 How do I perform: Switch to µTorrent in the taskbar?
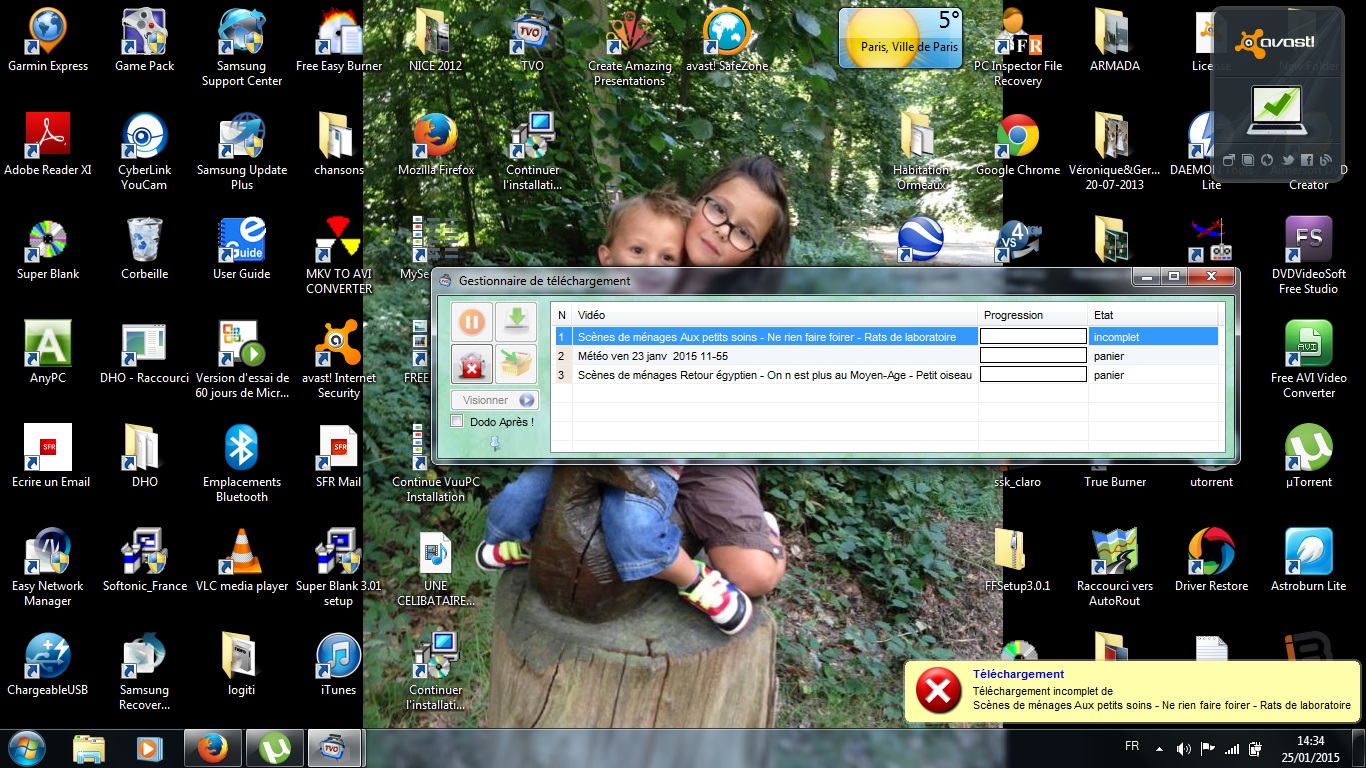click(273, 748)
